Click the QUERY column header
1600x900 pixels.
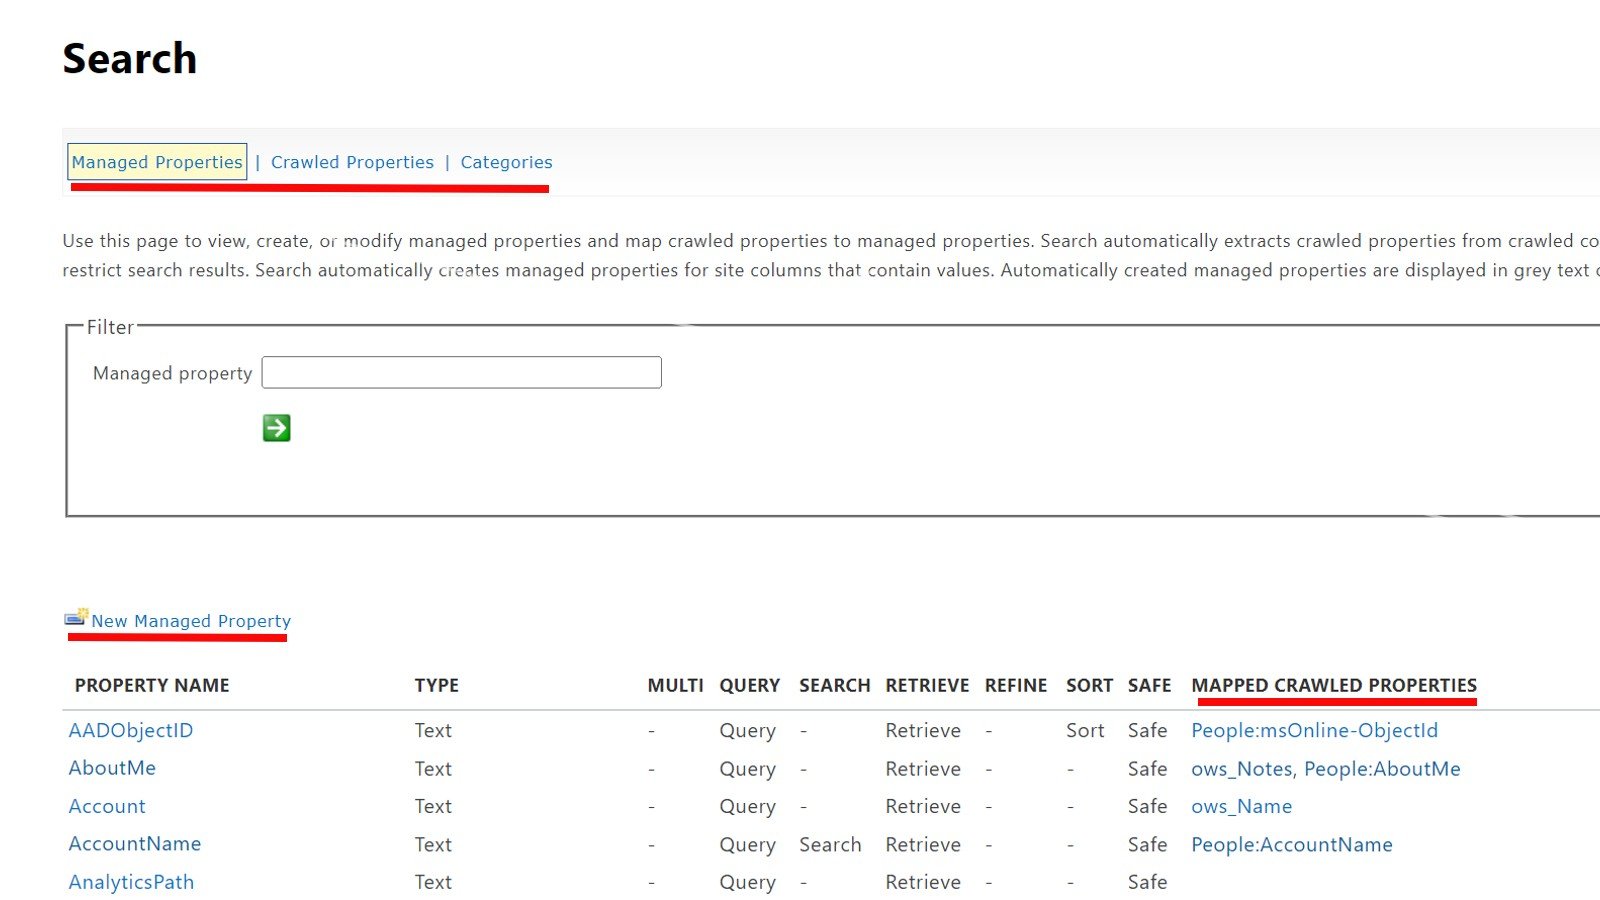click(750, 685)
